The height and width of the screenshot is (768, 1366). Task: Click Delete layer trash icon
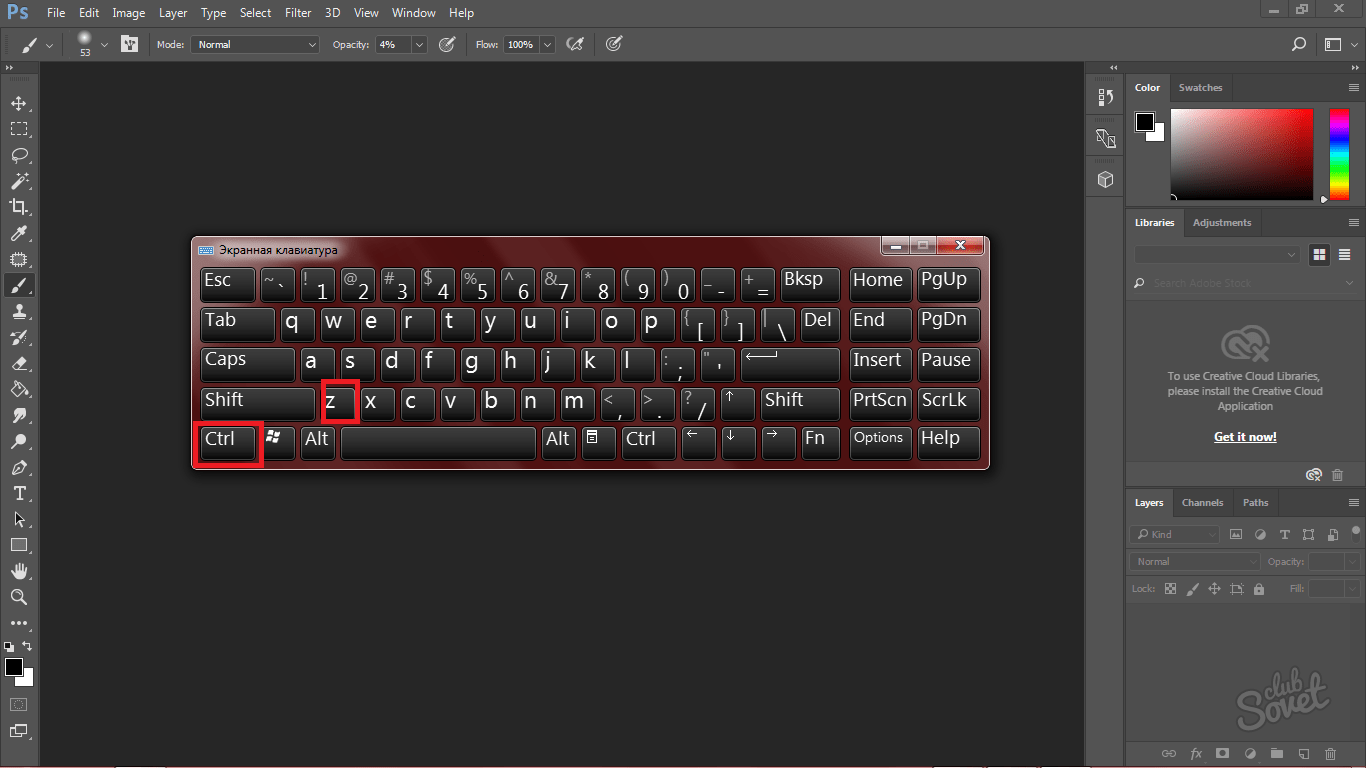tap(1330, 753)
